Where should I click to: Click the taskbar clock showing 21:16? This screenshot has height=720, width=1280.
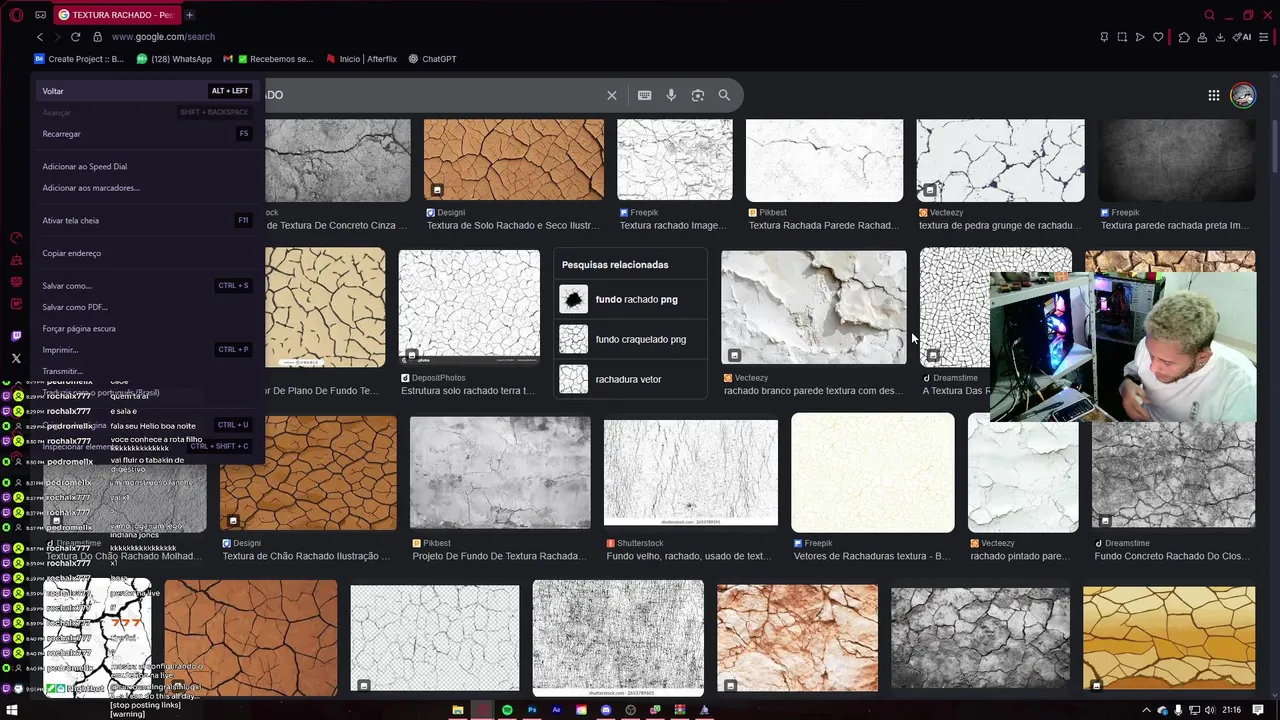(x=1231, y=710)
